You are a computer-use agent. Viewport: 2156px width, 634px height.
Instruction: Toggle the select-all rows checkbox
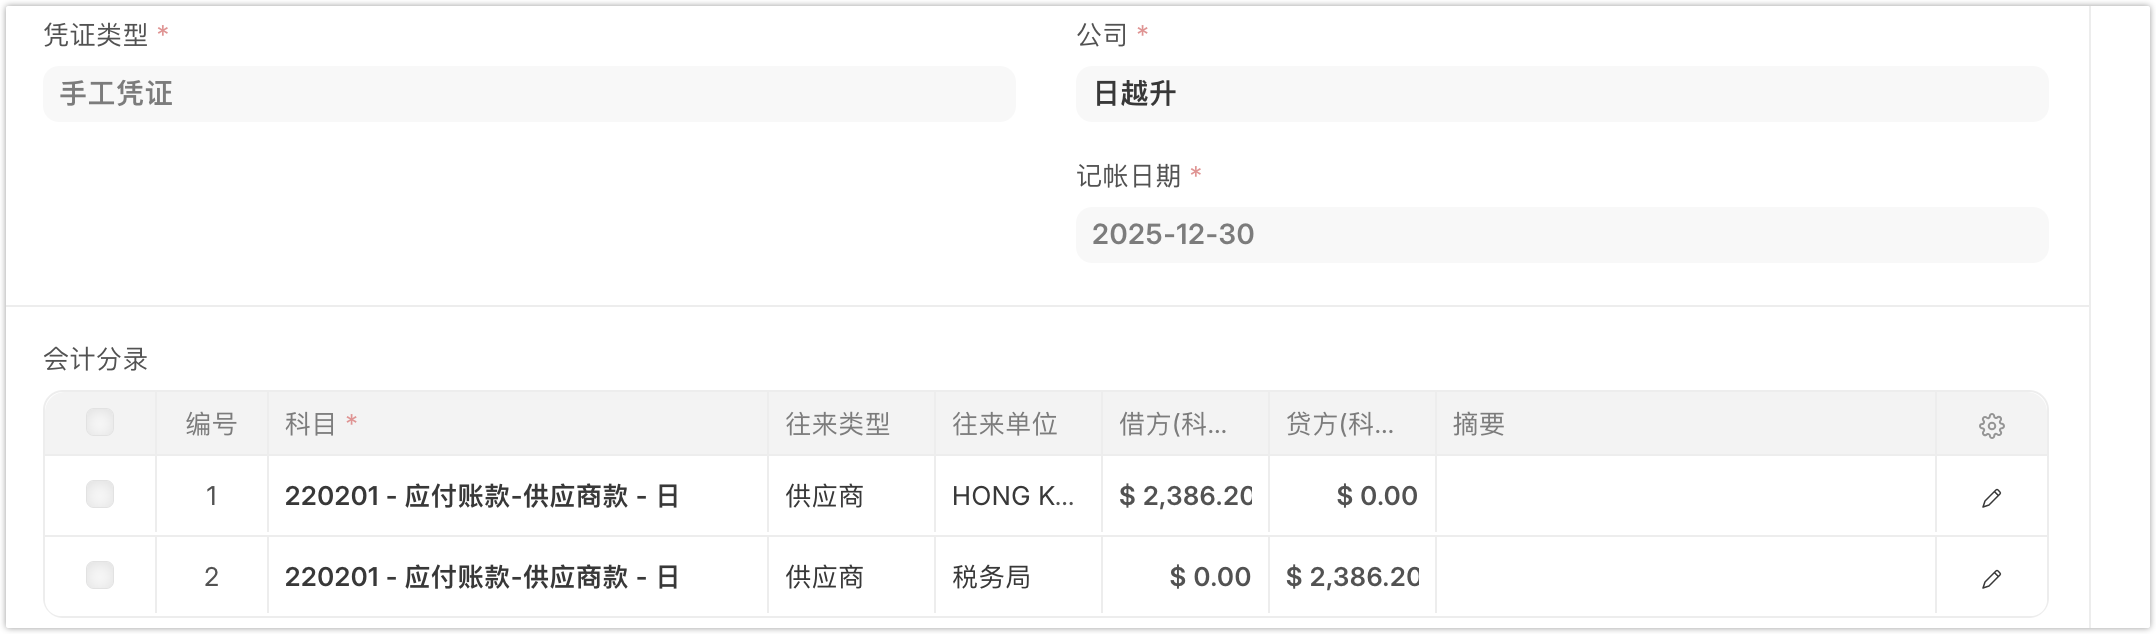(100, 423)
